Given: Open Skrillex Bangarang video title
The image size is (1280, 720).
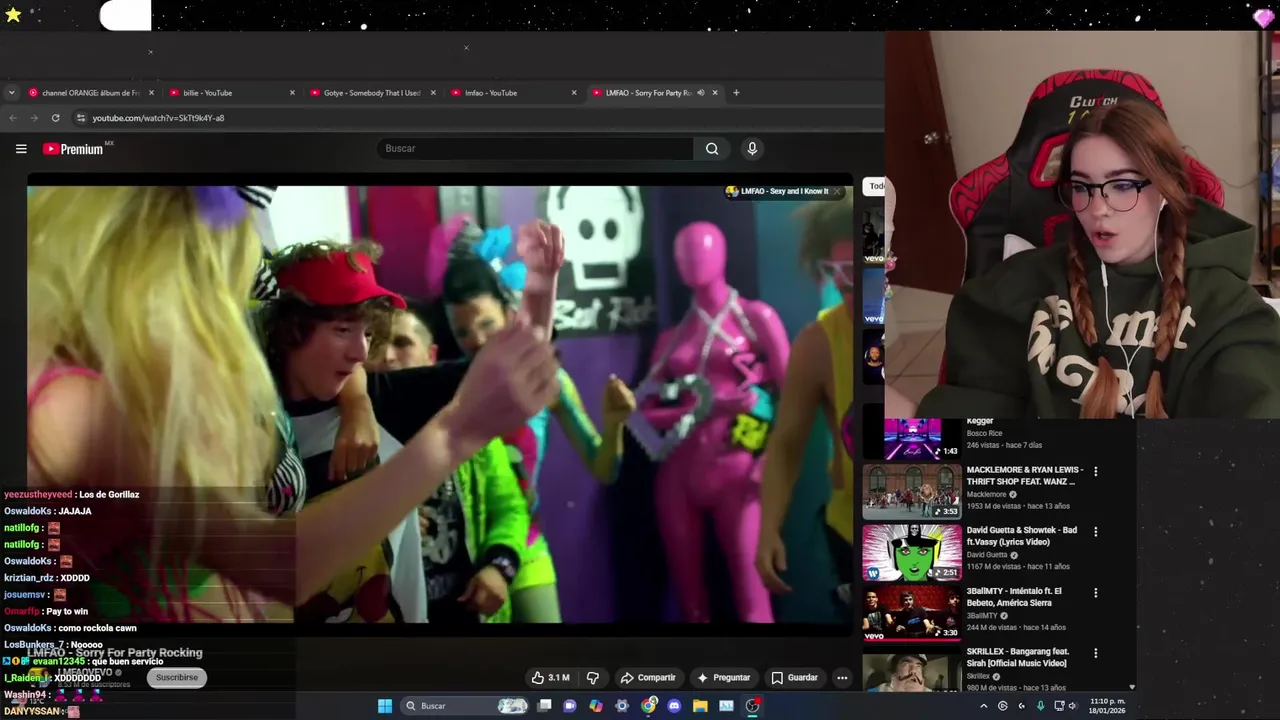Looking at the screenshot, I should [x=1017, y=657].
